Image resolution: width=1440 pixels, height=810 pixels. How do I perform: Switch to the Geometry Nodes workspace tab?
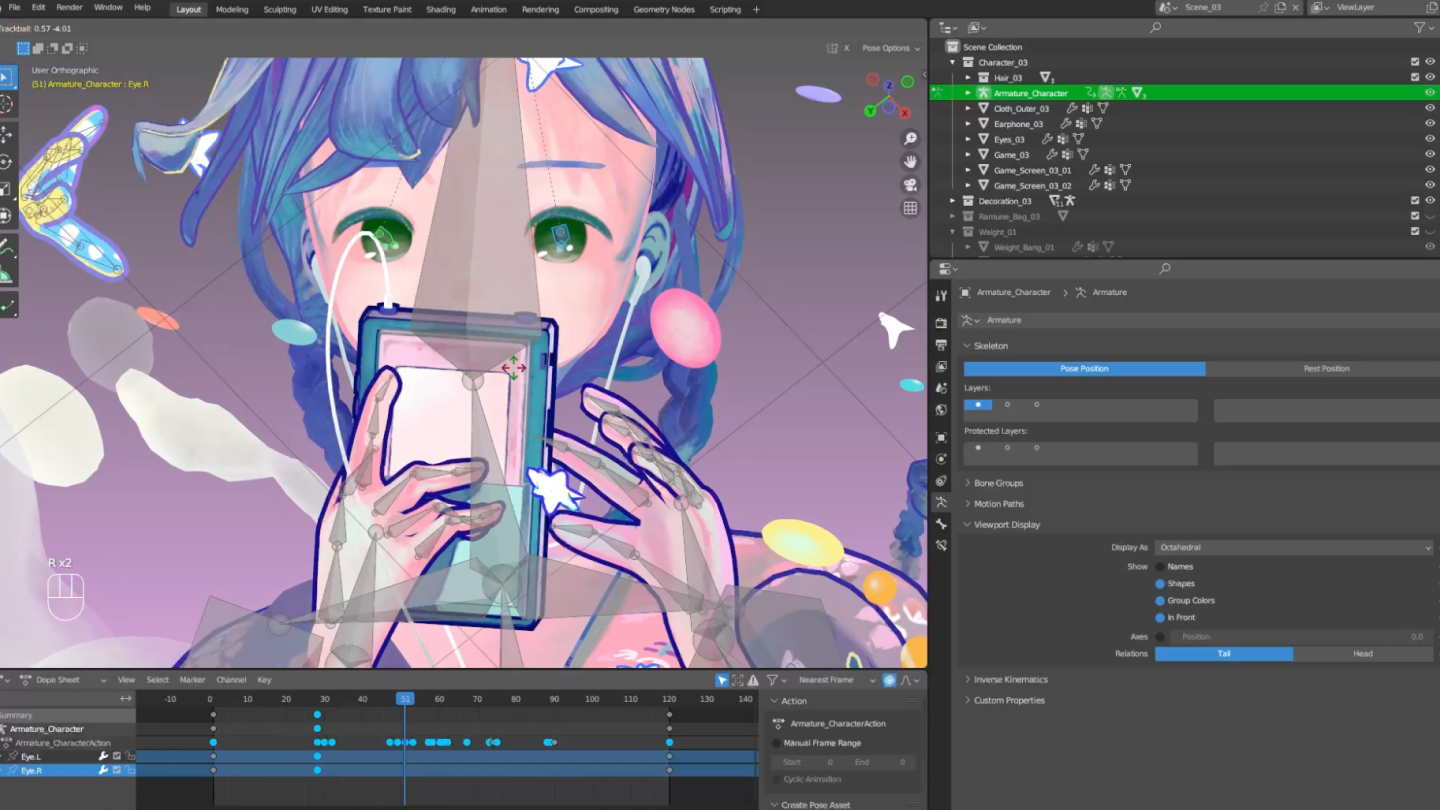click(662, 9)
